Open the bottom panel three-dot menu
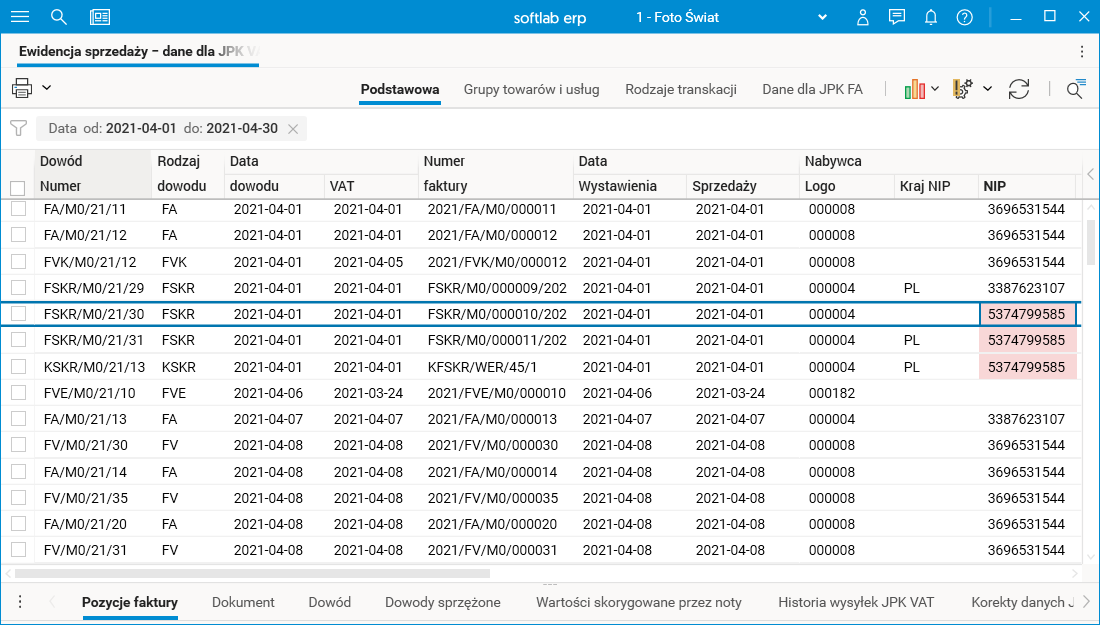 (20, 602)
